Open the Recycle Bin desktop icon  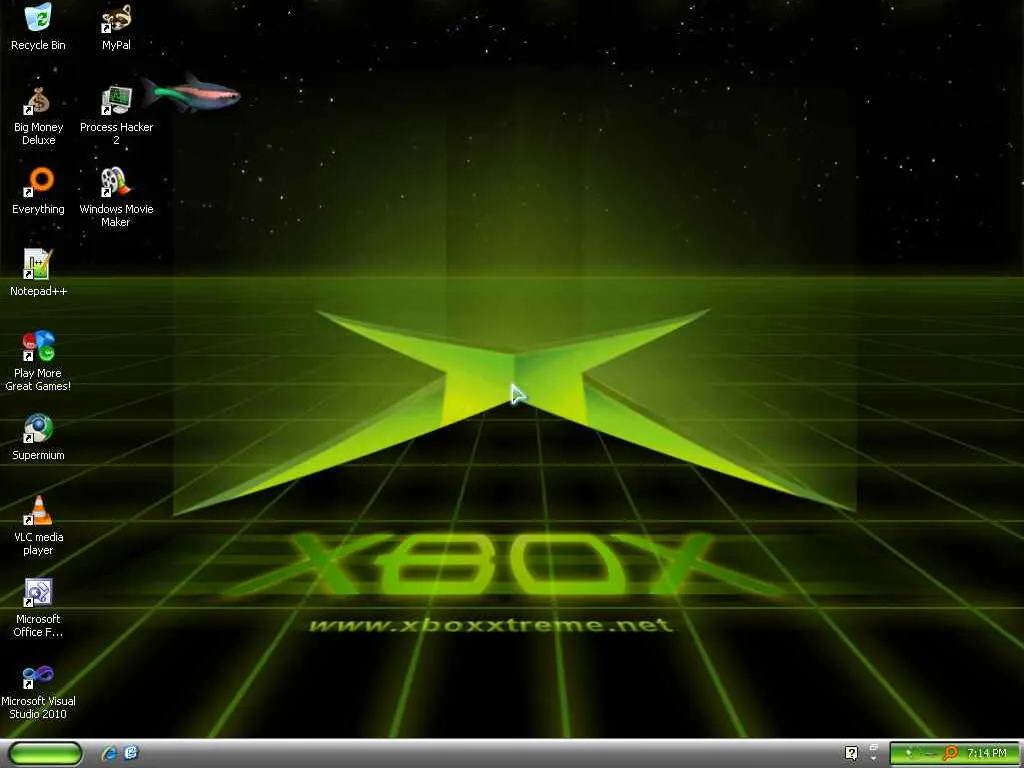(38, 27)
